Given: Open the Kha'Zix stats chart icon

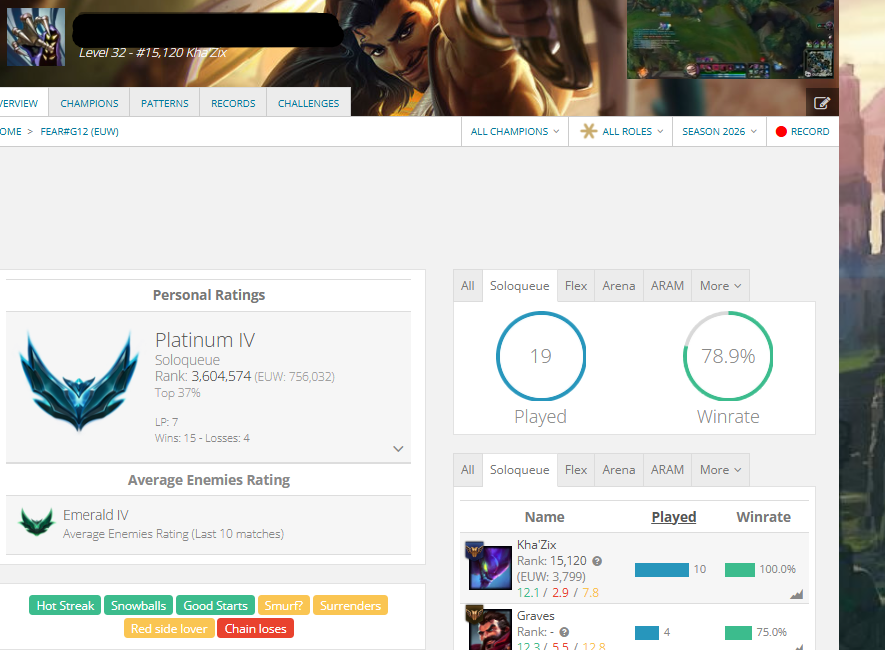Looking at the screenshot, I should pos(796,594).
